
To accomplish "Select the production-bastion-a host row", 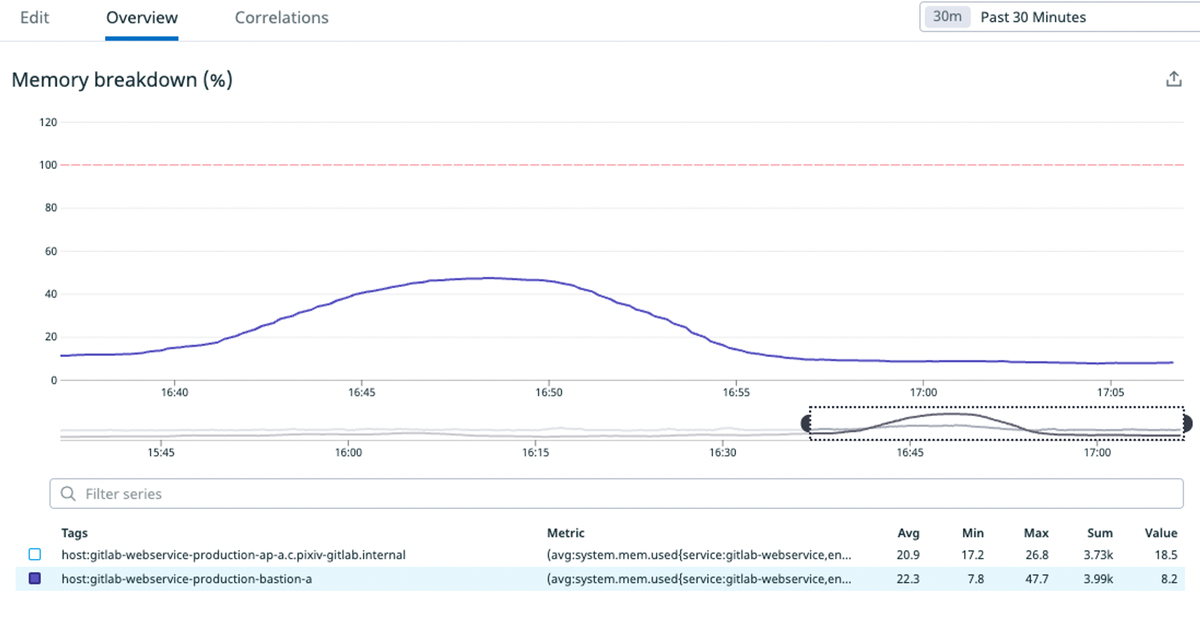I will [x=600, y=579].
